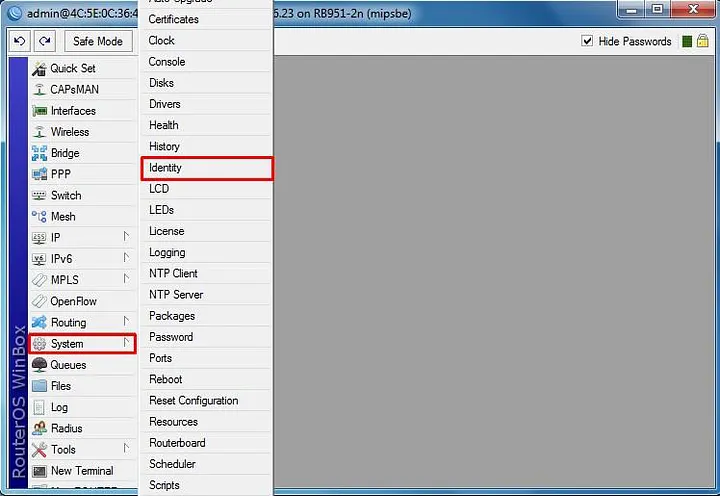
Task: Expand the Routing submenu arrow
Action: coord(126,321)
